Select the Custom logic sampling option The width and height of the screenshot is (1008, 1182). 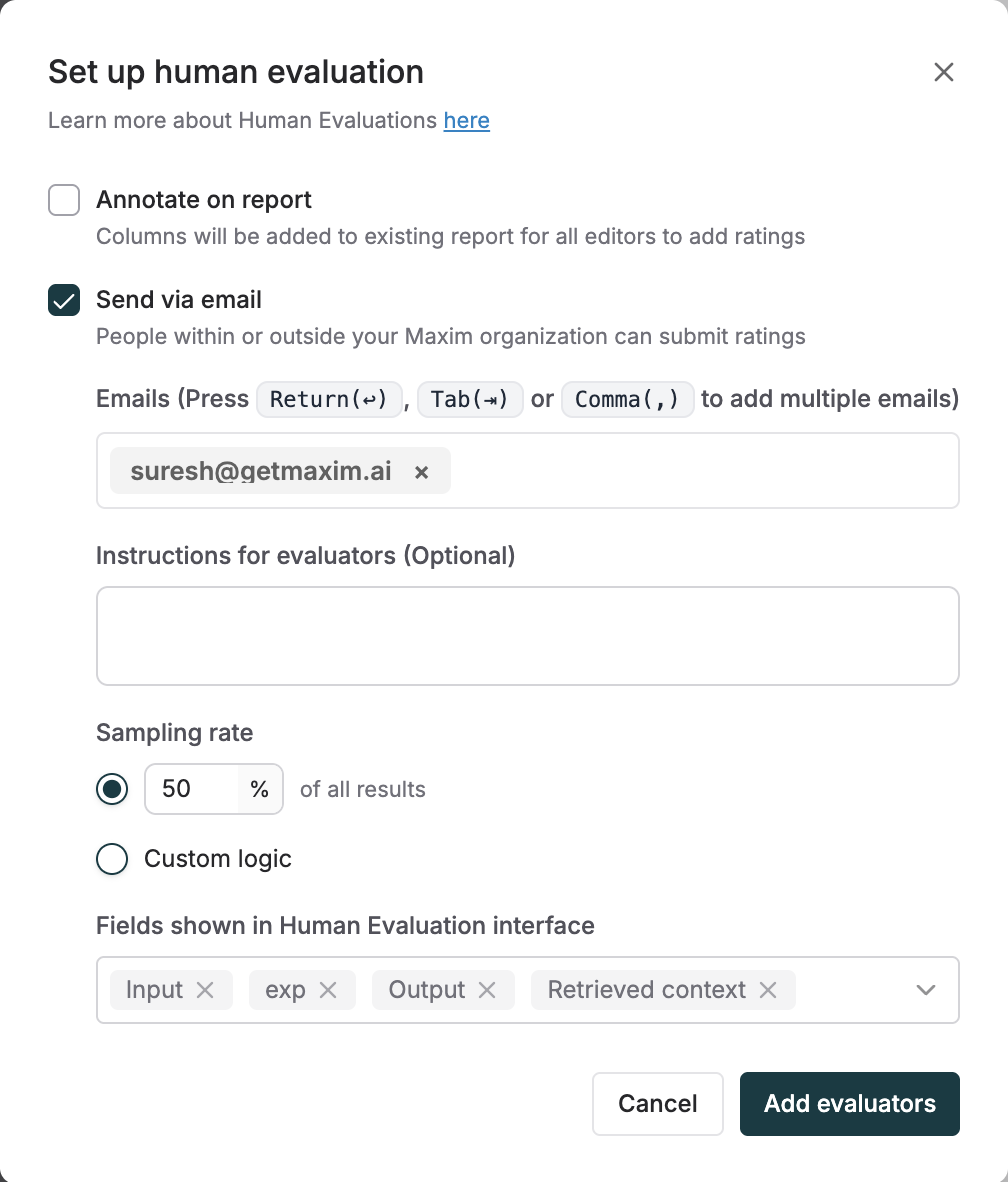[x=112, y=859]
